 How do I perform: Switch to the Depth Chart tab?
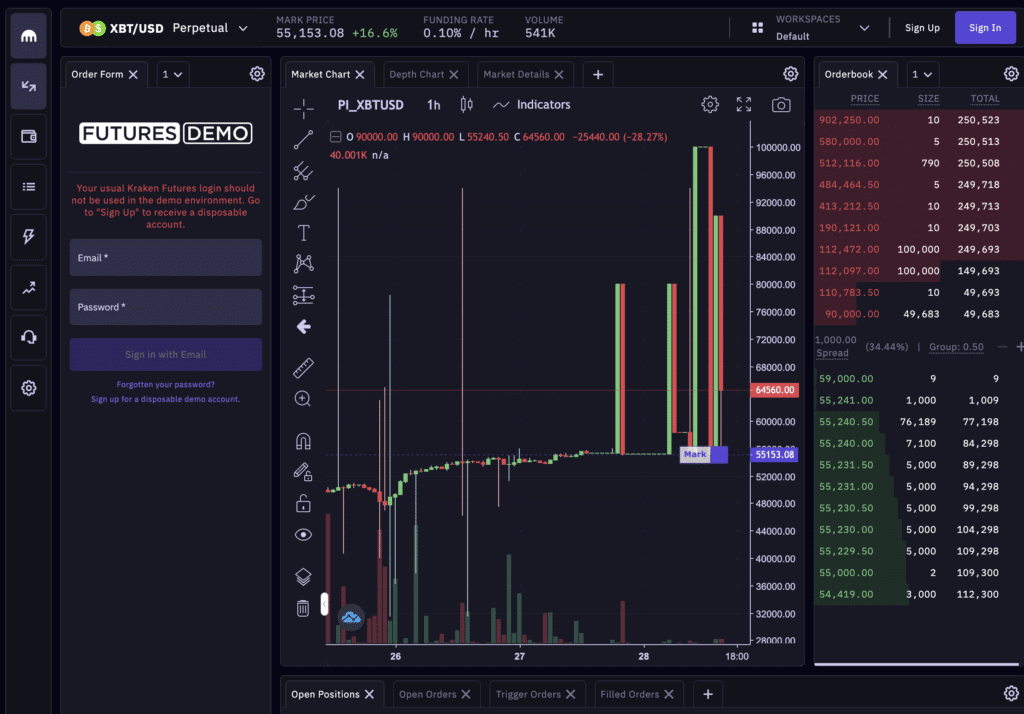[x=417, y=74]
